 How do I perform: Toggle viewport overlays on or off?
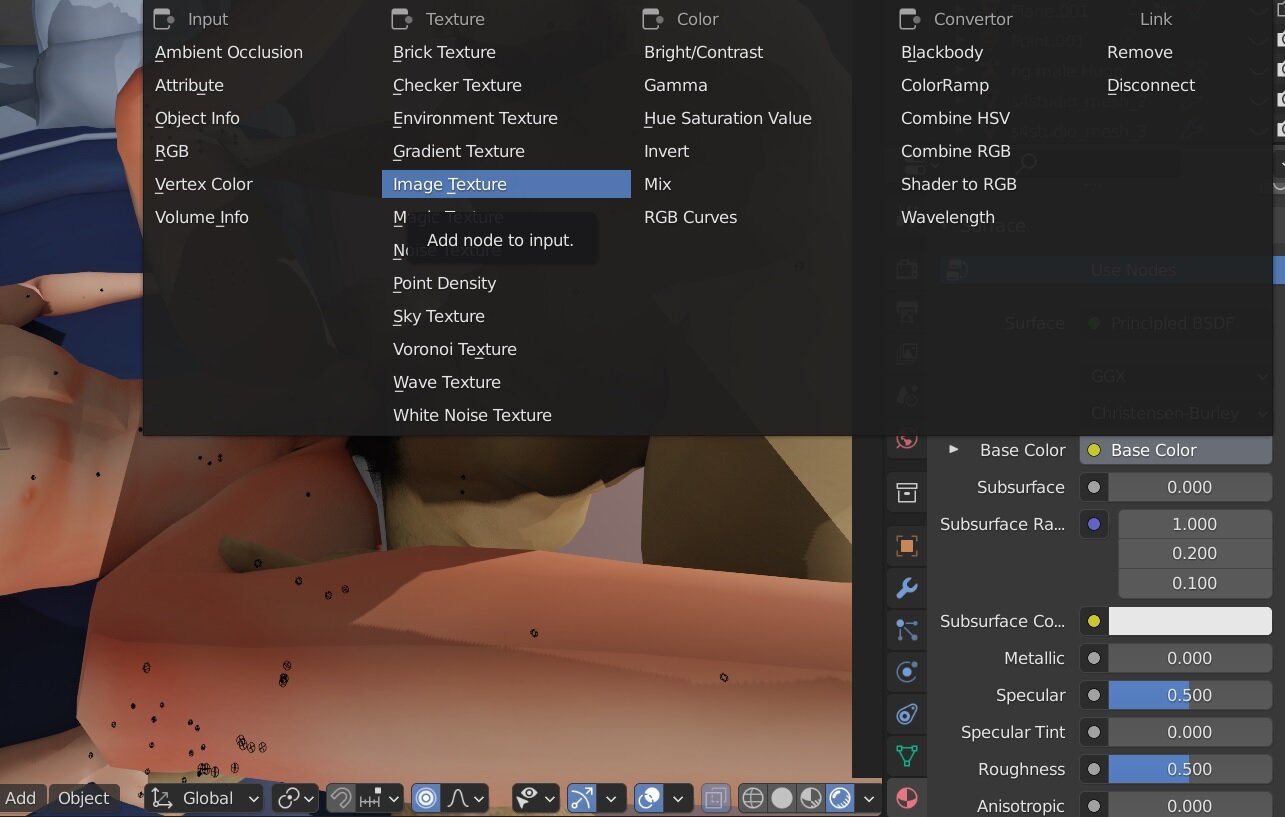point(650,798)
